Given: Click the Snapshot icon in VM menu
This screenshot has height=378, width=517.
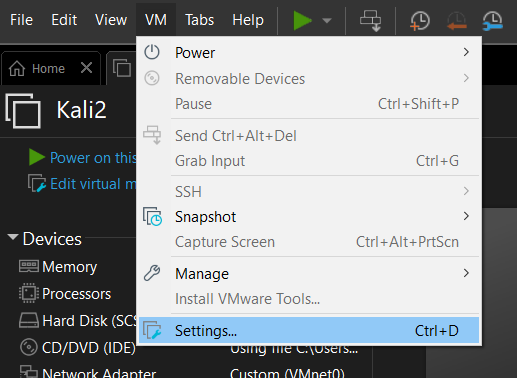Looking at the screenshot, I should click(152, 217).
